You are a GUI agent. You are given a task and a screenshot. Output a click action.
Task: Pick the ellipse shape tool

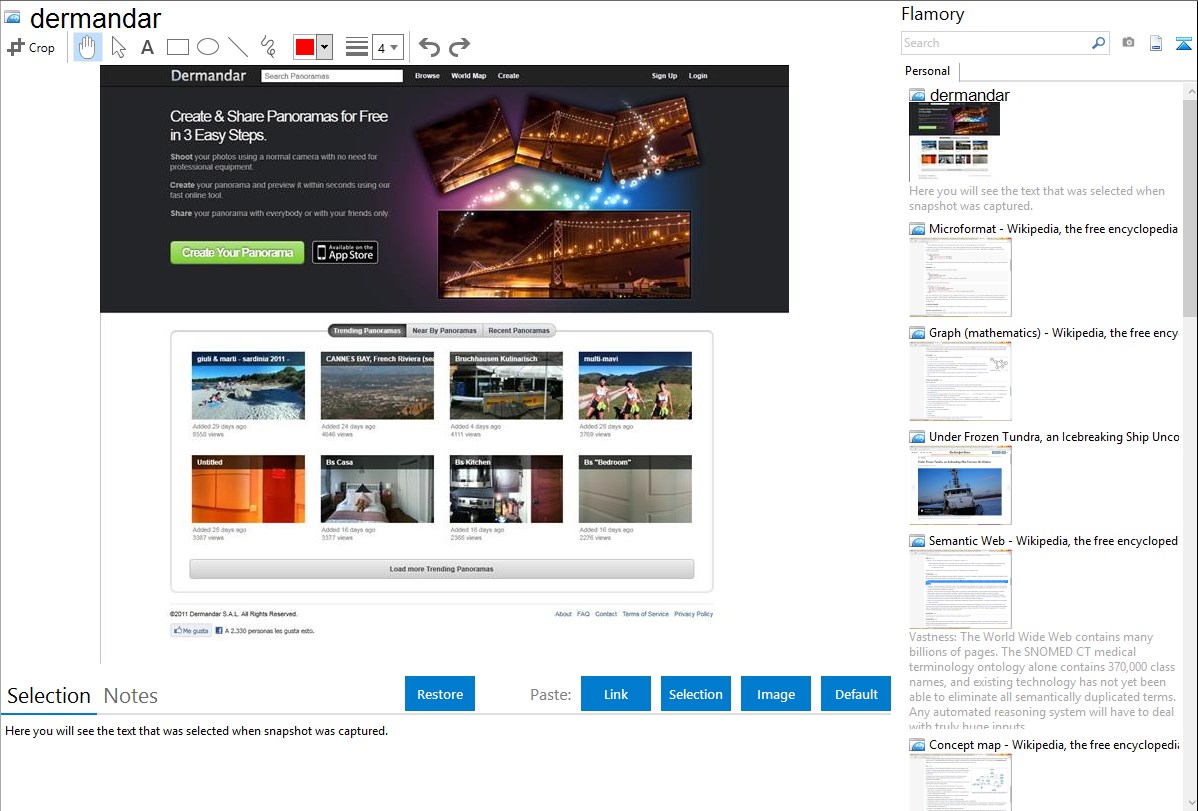pyautogui.click(x=207, y=47)
